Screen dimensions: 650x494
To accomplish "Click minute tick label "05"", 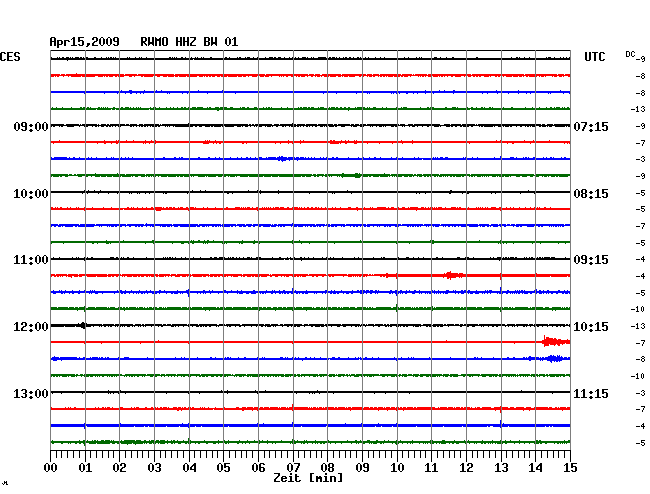I will 223,467.
